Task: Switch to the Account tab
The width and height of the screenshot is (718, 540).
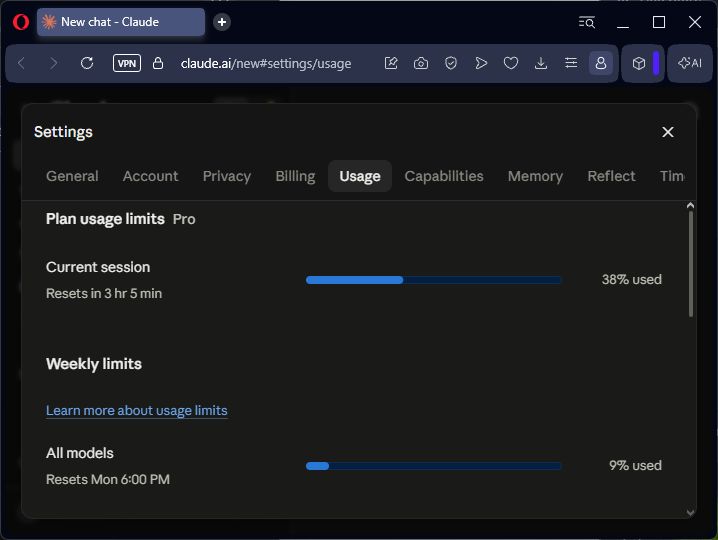Action: 150,176
